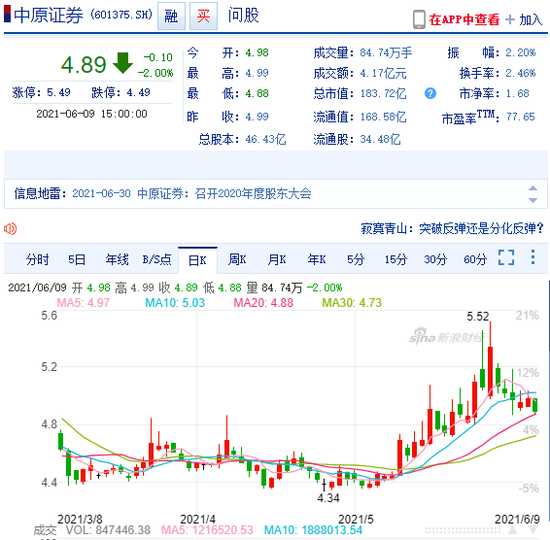Switch to the 年线 chart tab

click(117, 260)
